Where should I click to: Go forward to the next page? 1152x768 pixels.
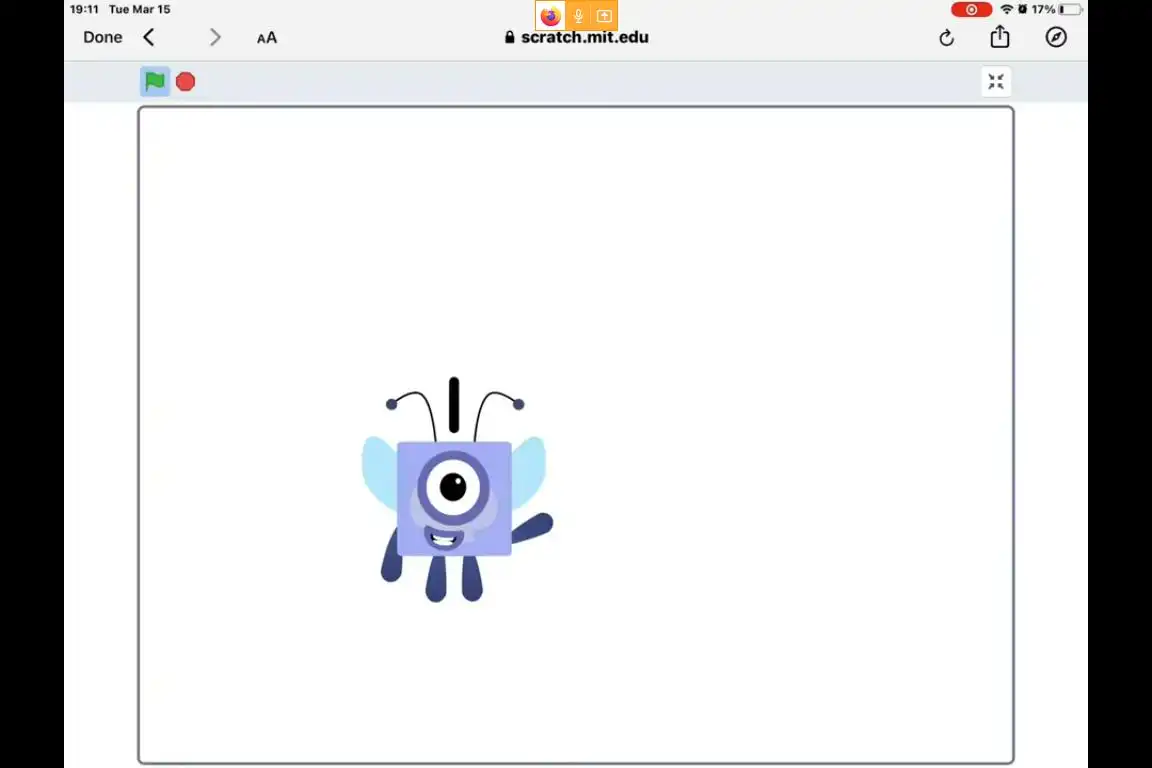[x=215, y=37]
